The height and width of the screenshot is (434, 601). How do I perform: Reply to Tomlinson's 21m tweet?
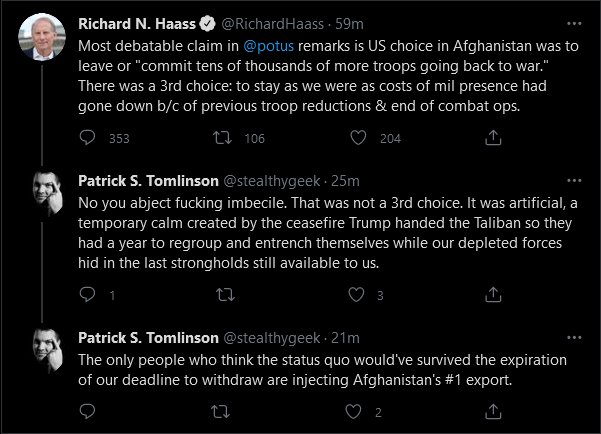[x=87, y=411]
